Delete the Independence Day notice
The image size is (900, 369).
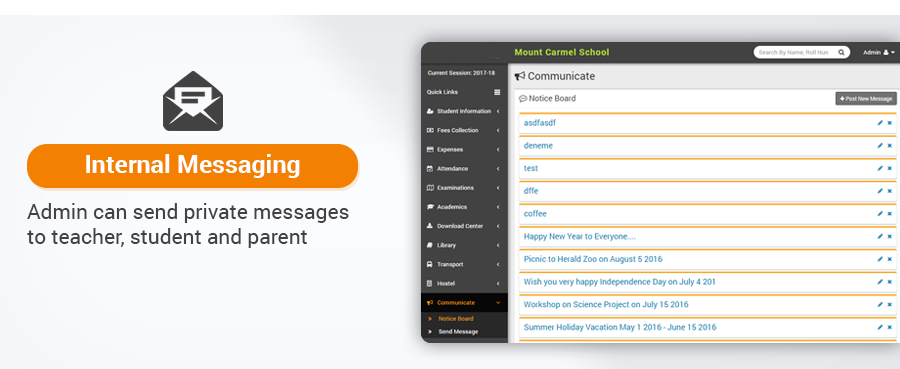click(x=890, y=282)
